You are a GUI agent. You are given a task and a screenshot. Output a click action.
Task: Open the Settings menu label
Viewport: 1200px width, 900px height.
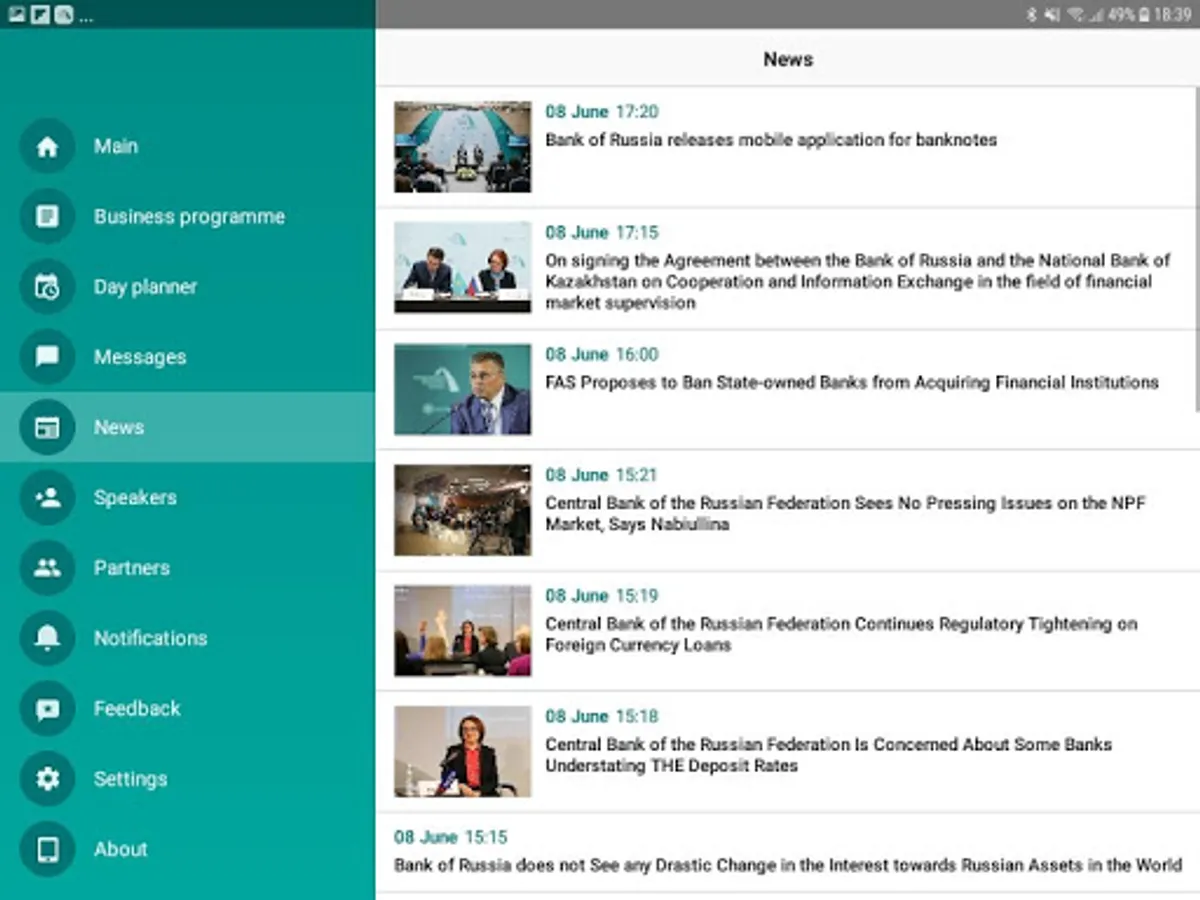(130, 779)
